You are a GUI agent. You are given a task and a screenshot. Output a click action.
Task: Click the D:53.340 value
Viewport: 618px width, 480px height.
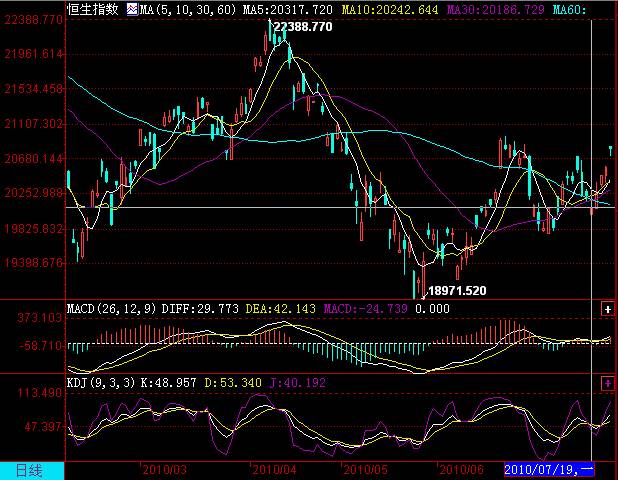tap(233, 383)
